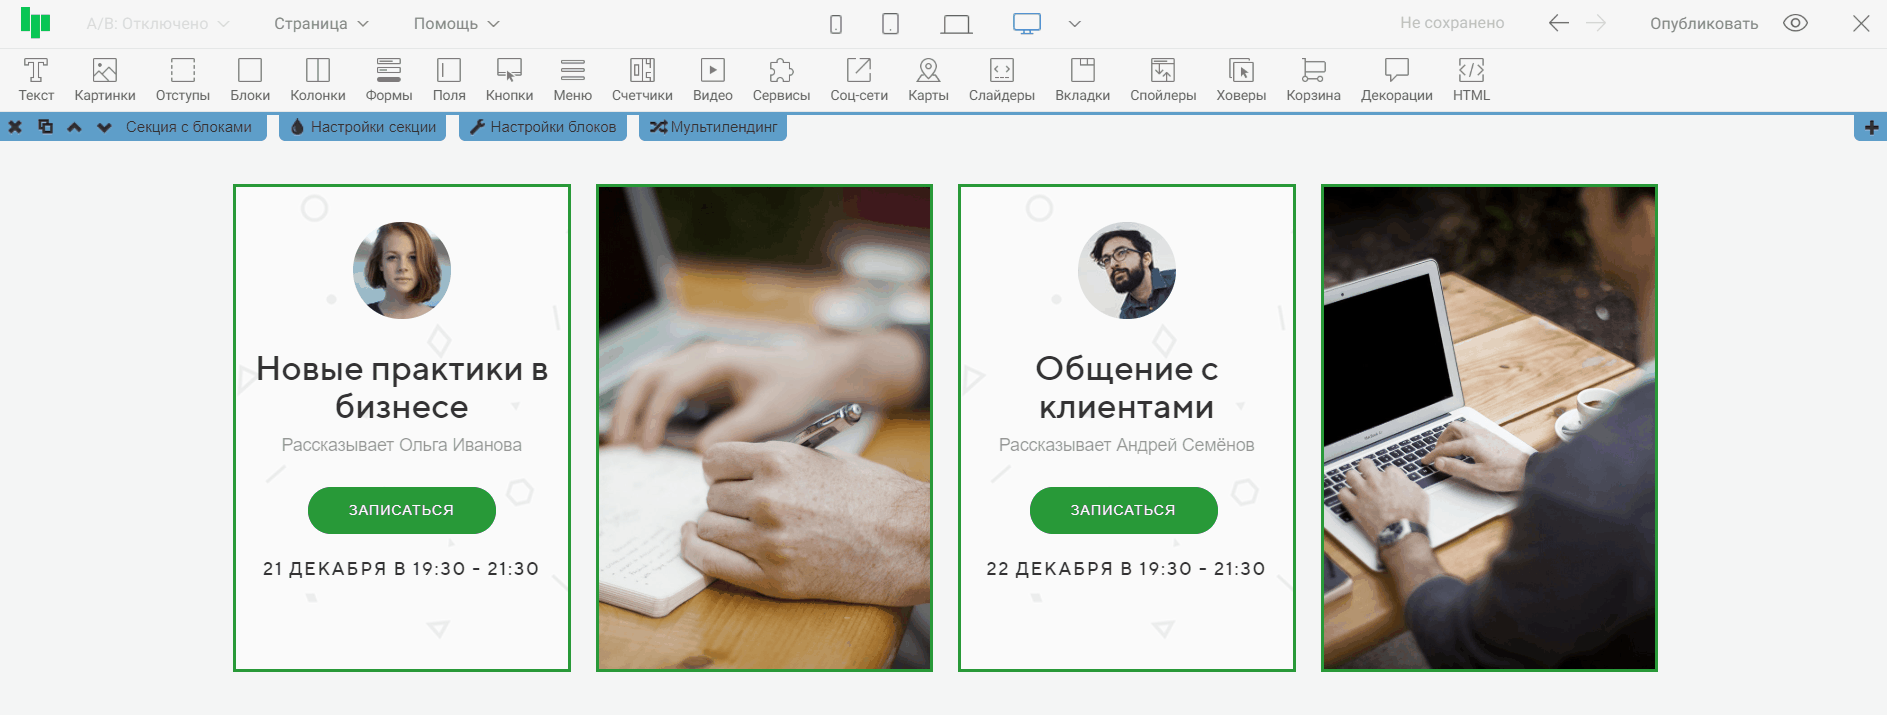
Task: Open the Страница dropdown menu
Action: [321, 24]
